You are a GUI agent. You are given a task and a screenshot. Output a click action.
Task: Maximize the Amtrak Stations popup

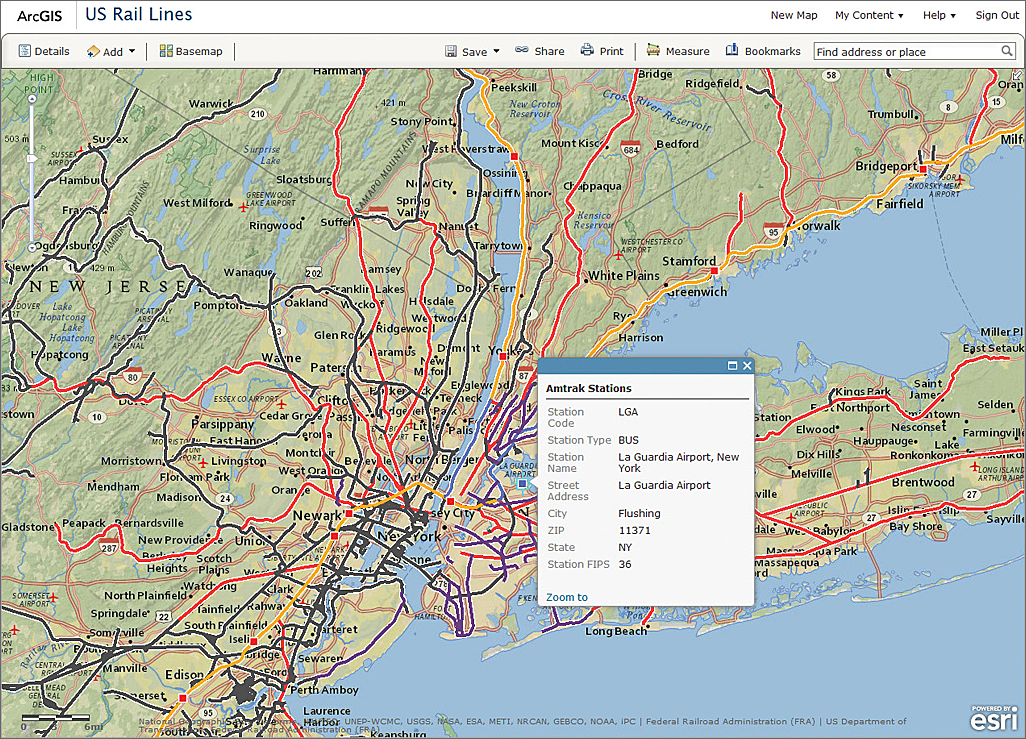coord(732,366)
